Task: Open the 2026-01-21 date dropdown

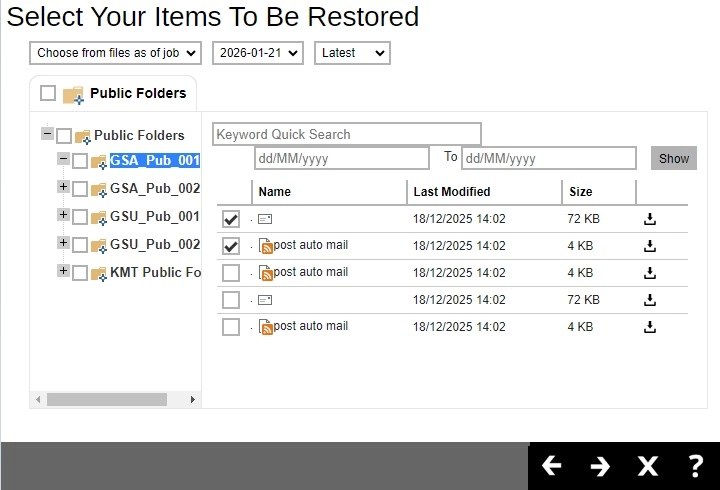Action: point(257,53)
